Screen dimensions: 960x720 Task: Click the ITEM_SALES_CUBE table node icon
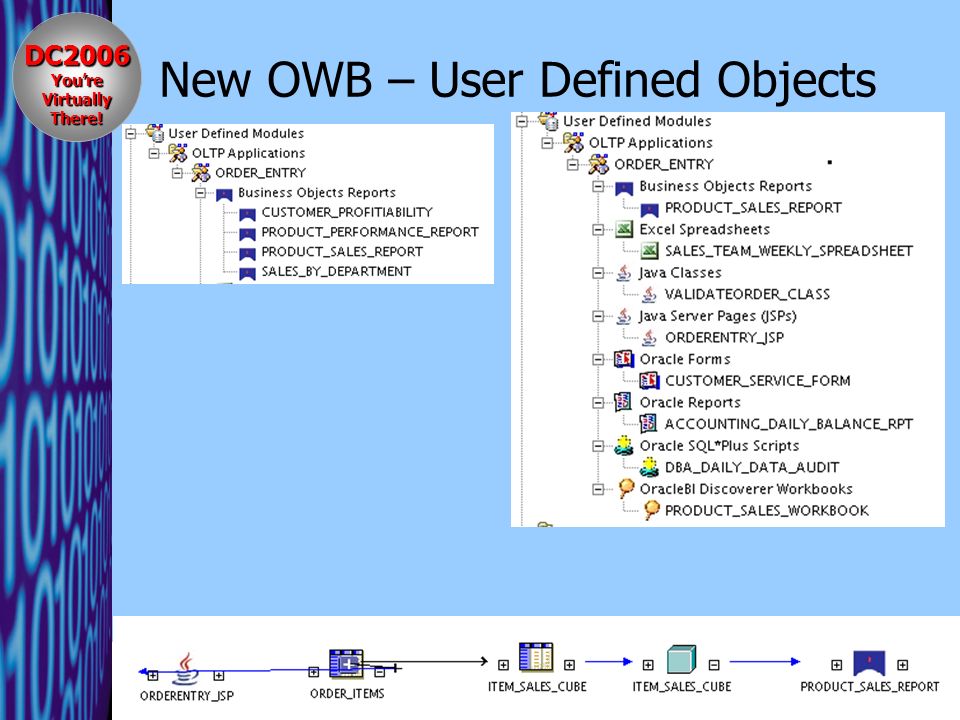pyautogui.click(x=536, y=657)
